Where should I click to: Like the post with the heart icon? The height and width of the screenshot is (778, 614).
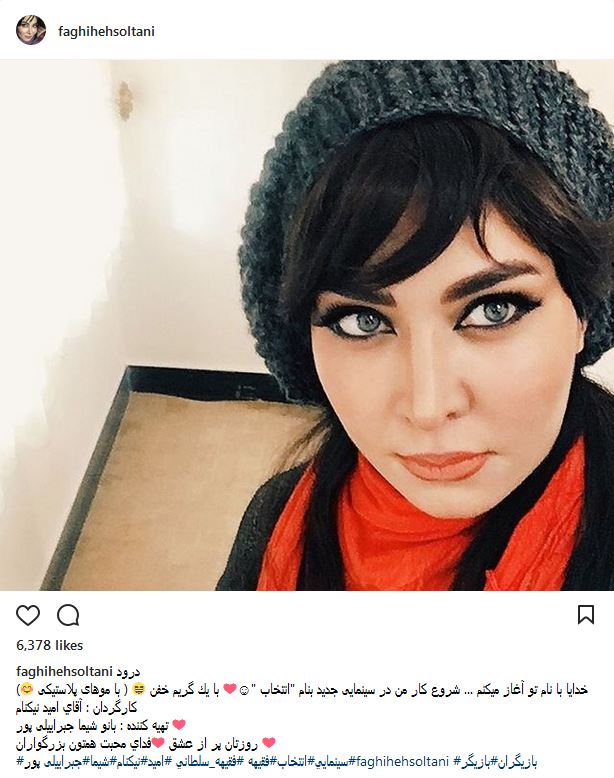(28, 615)
